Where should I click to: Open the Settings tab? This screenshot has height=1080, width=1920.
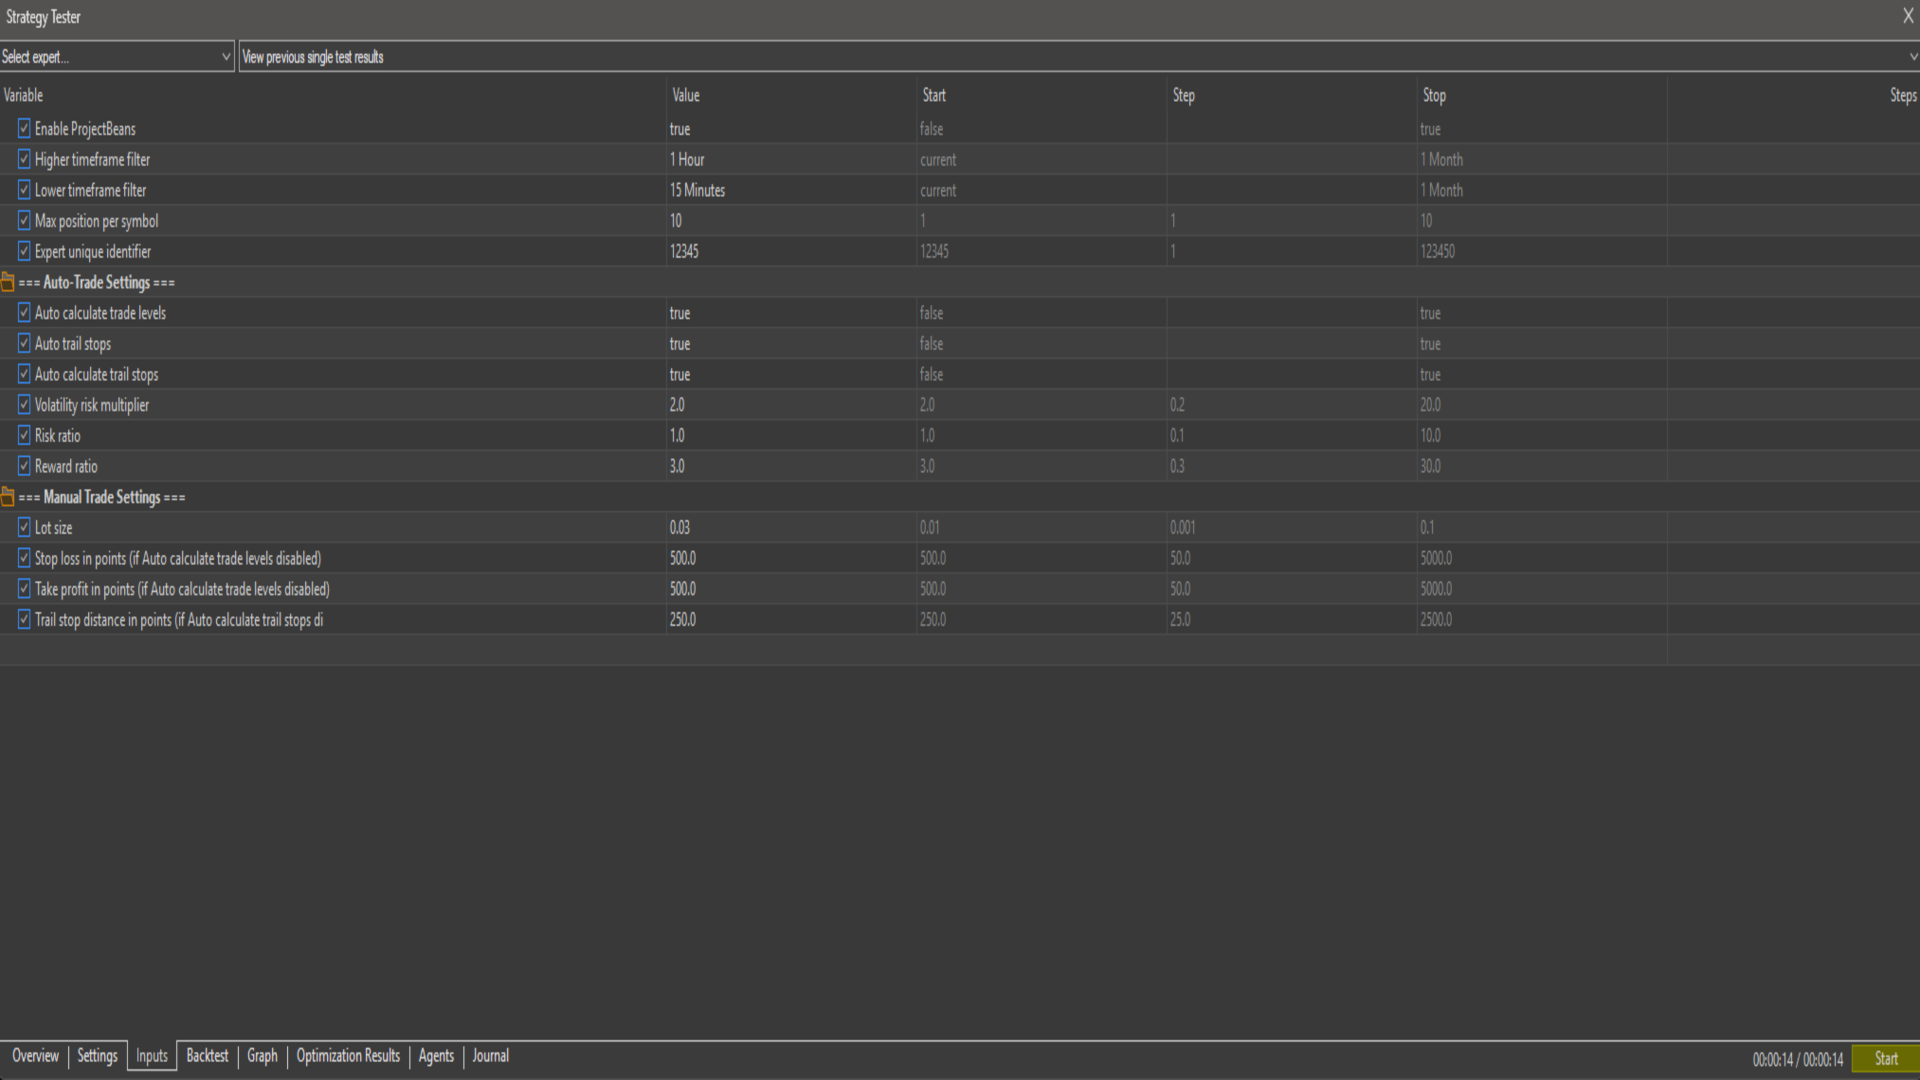[x=97, y=1056]
